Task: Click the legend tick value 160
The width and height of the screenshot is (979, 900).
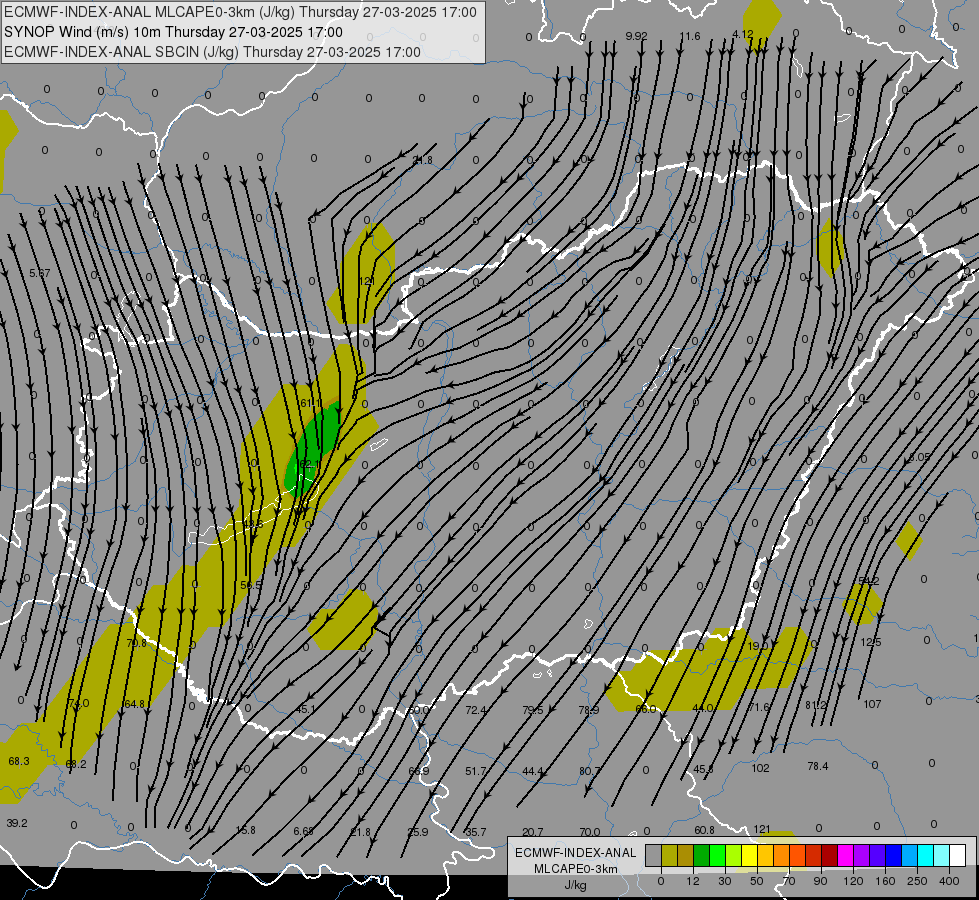Action: [885, 881]
